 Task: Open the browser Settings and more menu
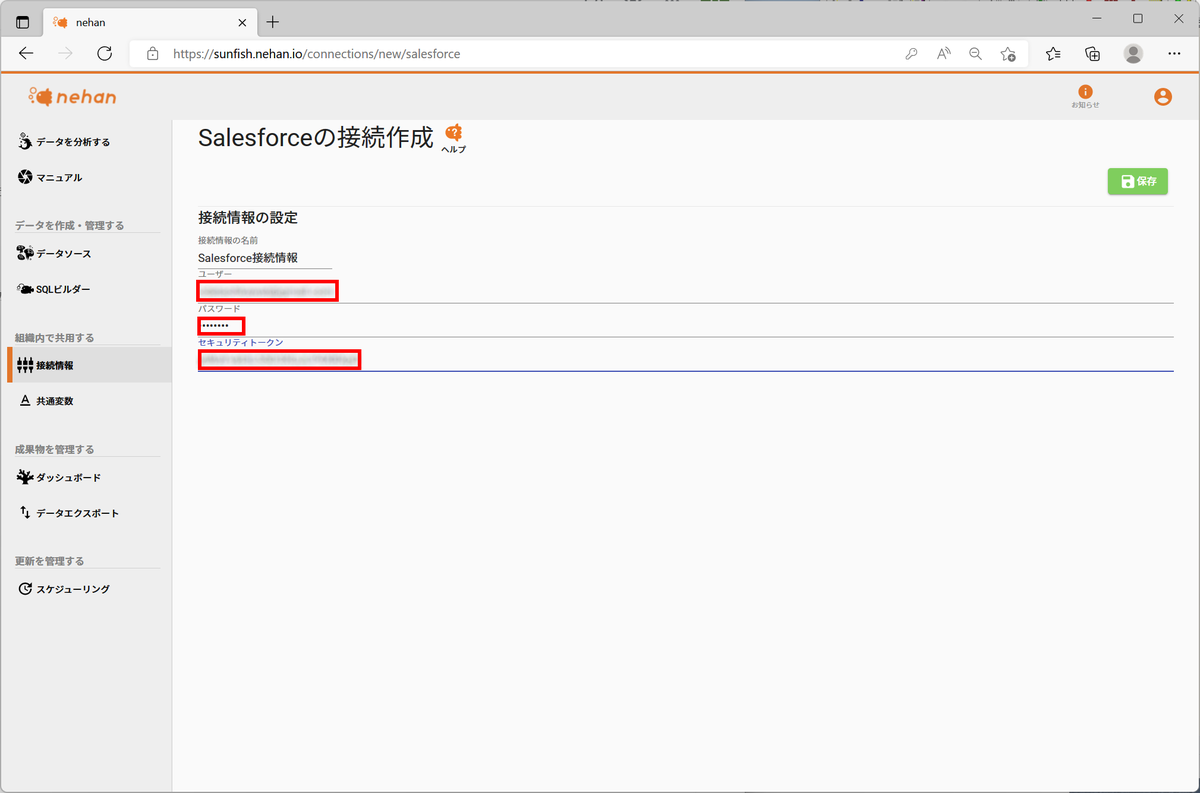point(1173,54)
